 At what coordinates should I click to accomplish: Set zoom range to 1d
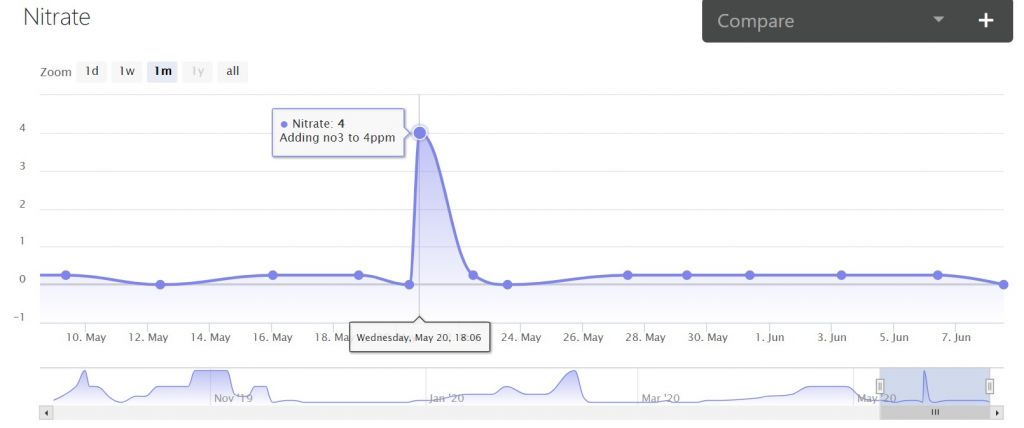[x=92, y=71]
